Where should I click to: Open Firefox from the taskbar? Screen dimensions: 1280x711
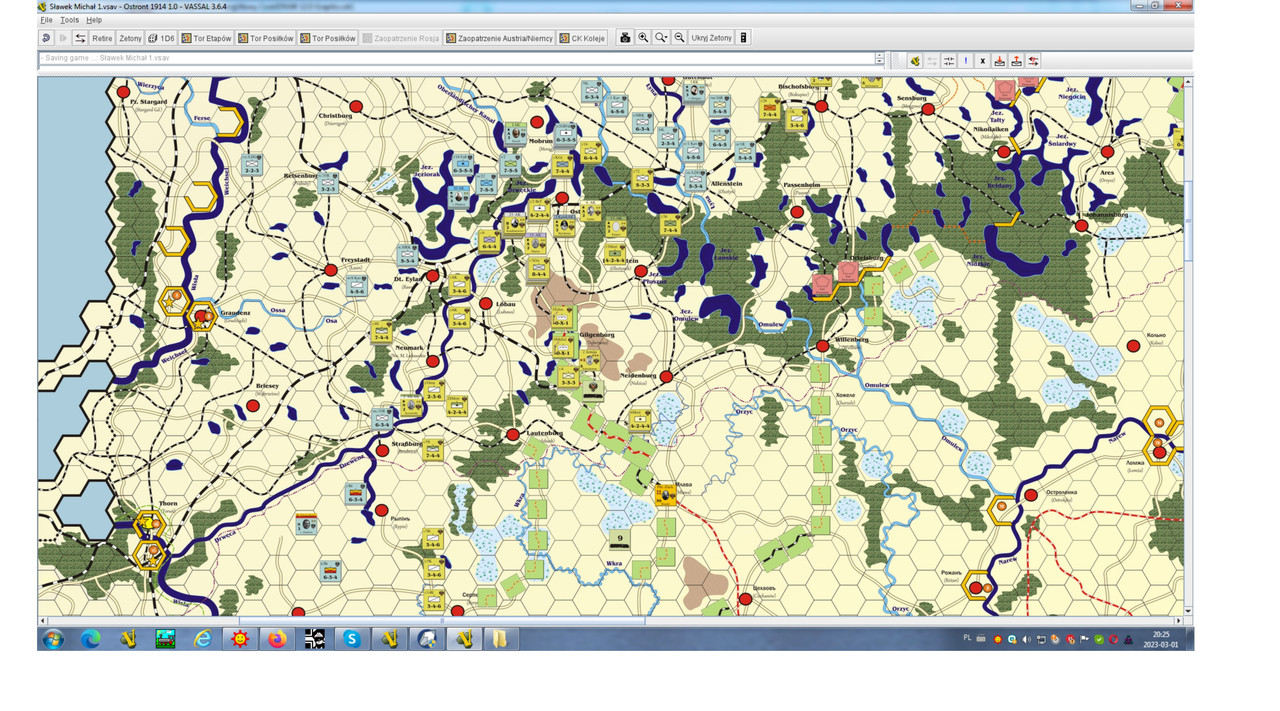[277, 639]
